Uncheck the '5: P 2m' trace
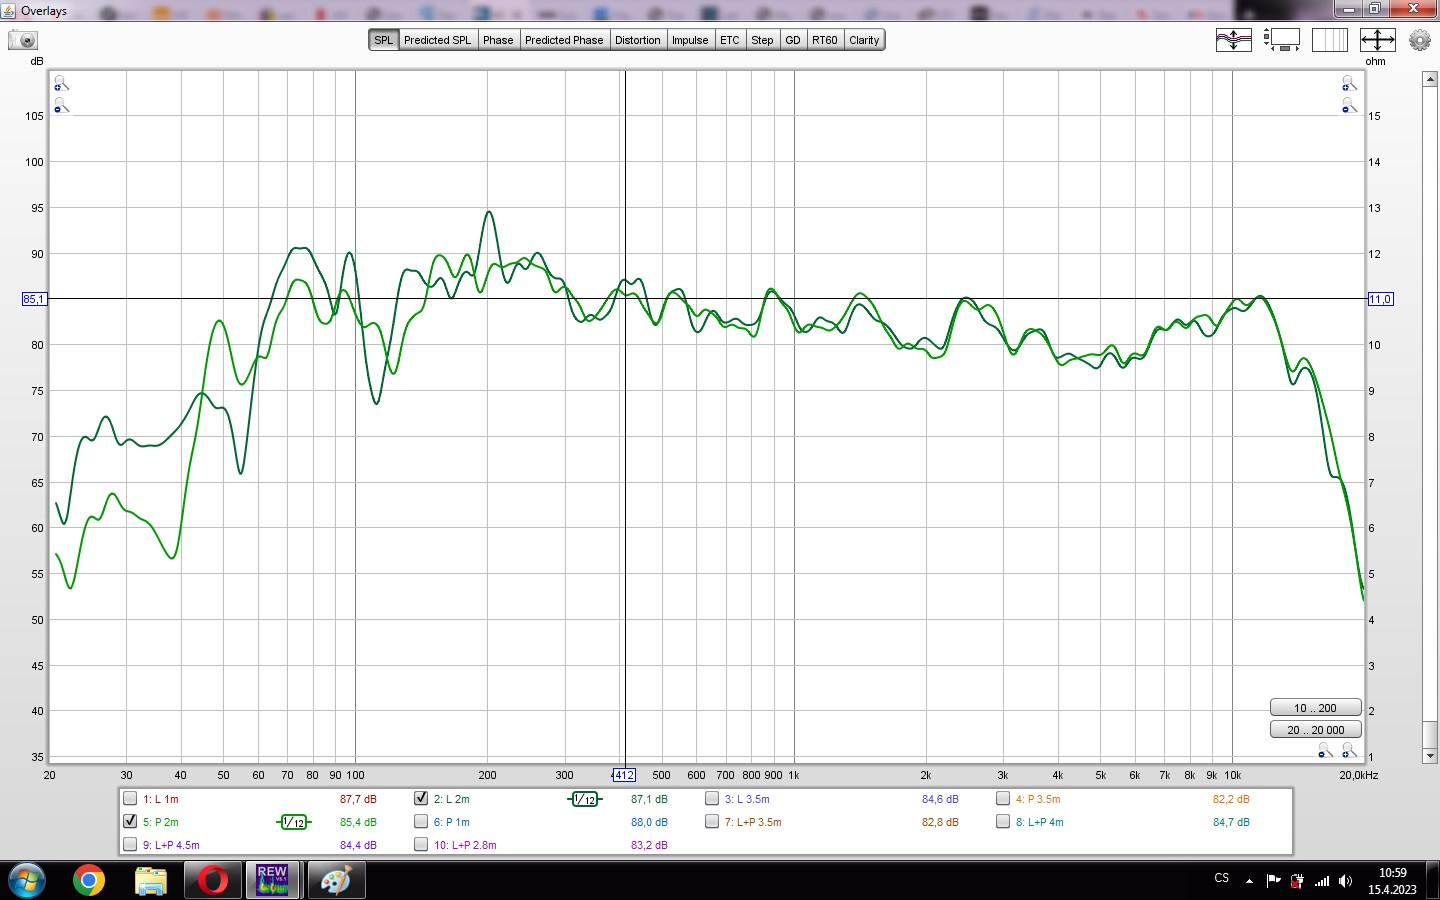 pyautogui.click(x=130, y=821)
